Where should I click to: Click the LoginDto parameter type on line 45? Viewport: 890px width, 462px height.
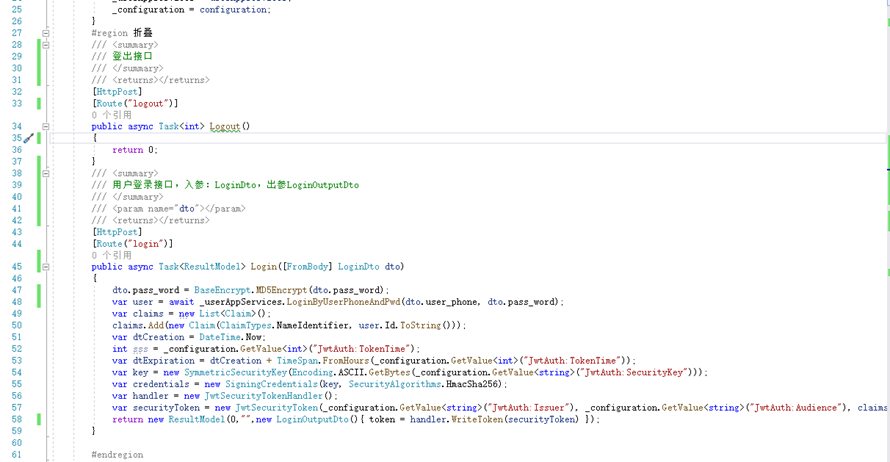click(x=359, y=267)
